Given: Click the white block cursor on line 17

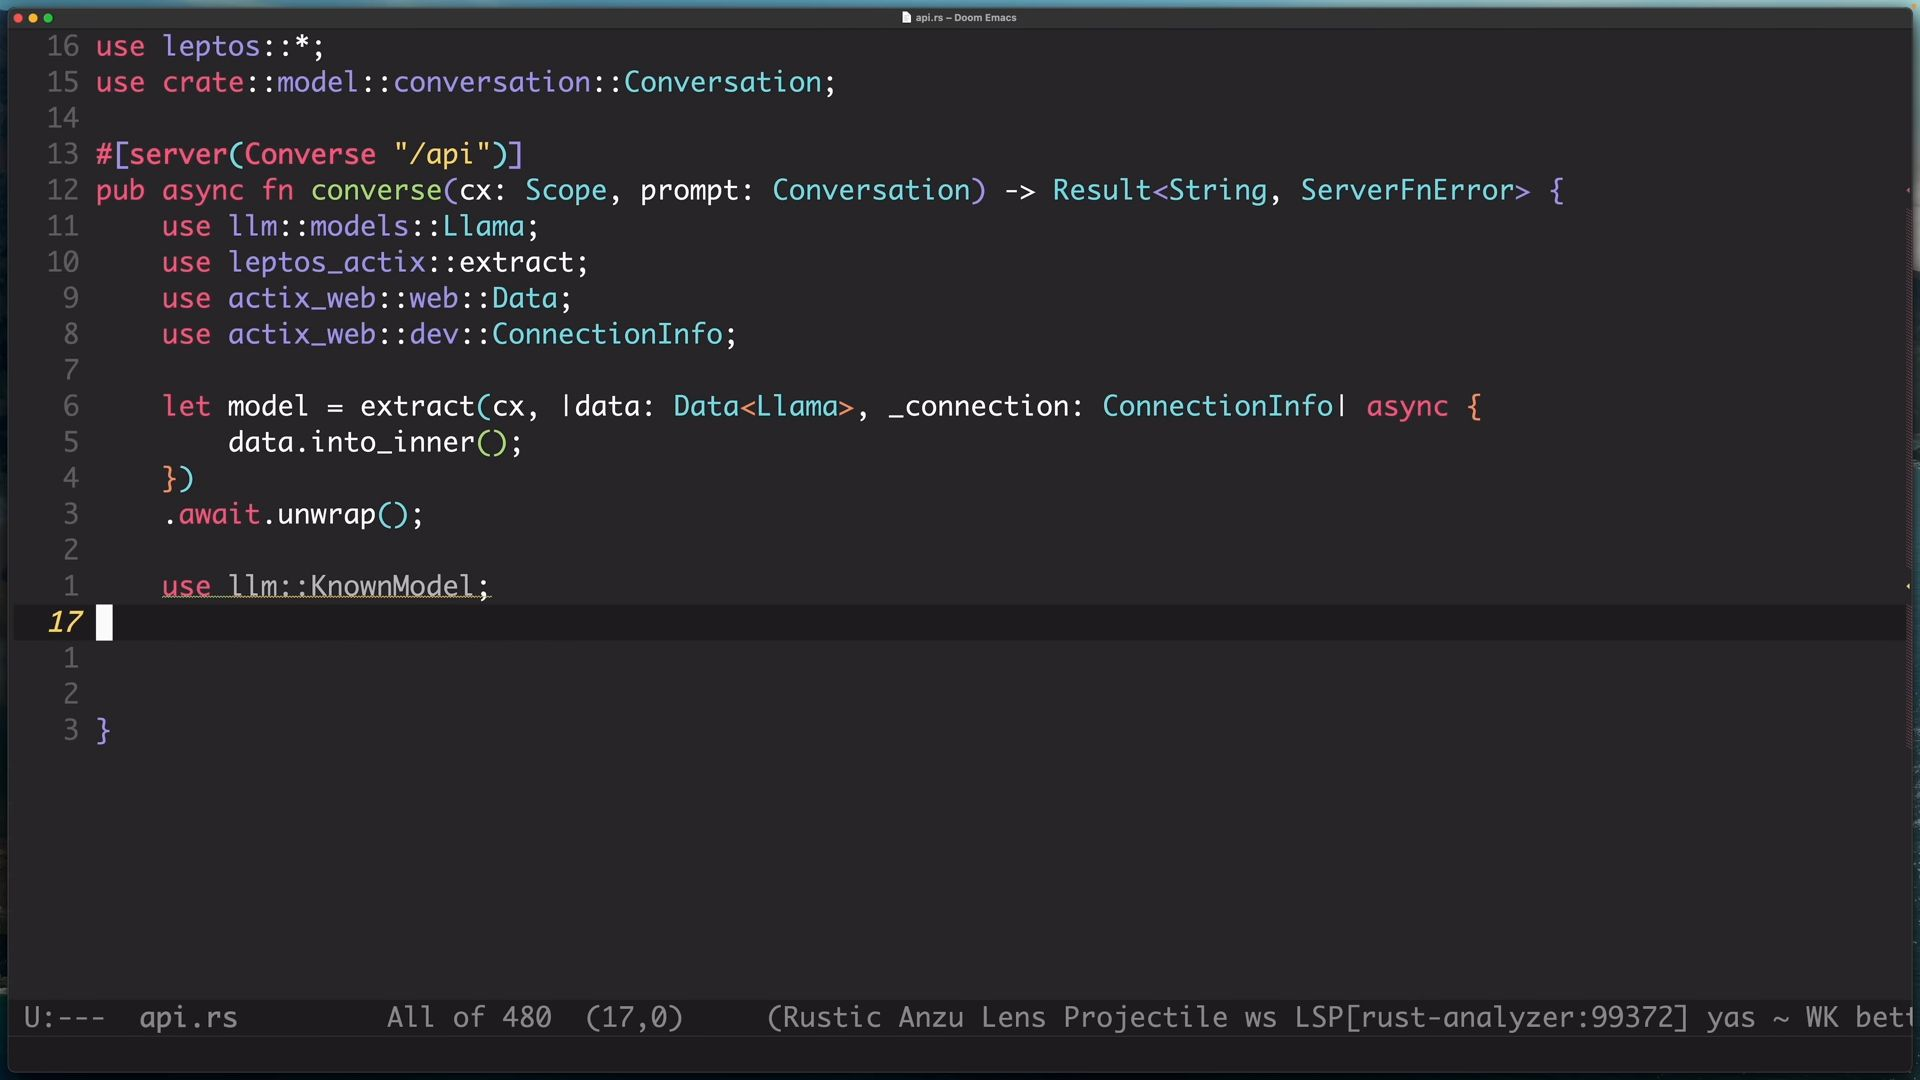Looking at the screenshot, I should coord(104,622).
